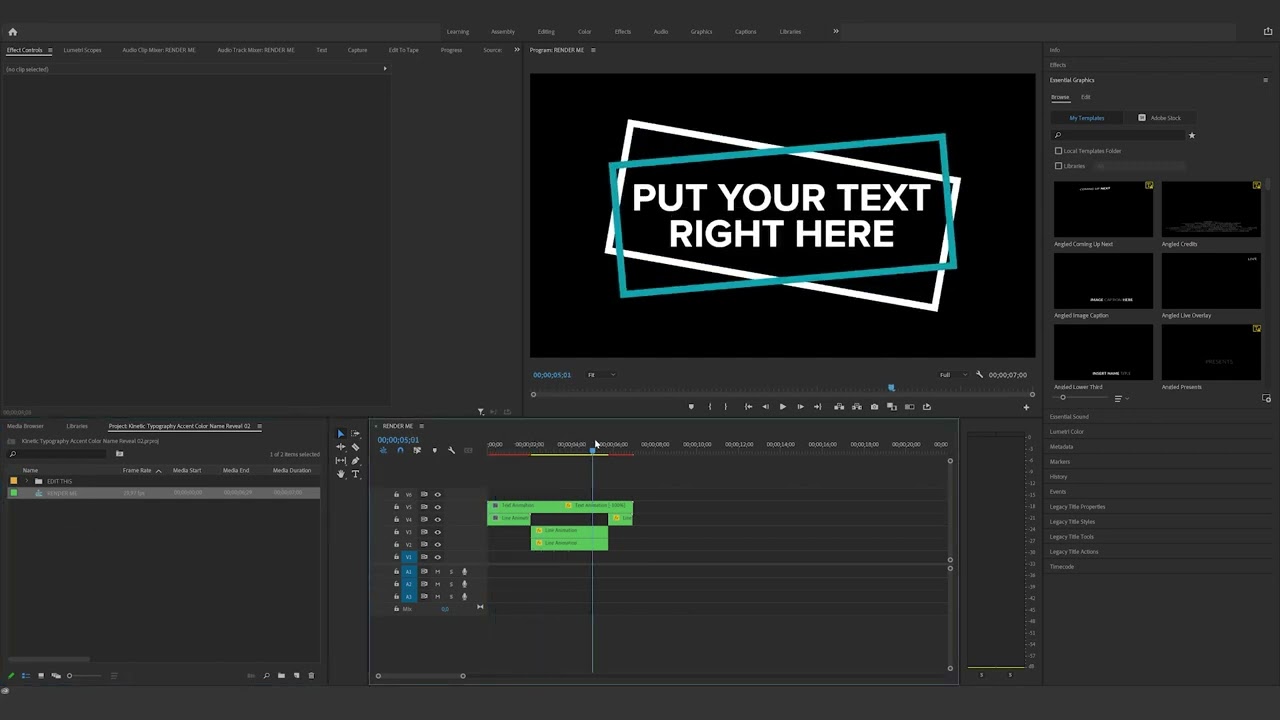
Task: Open the Program monitor button editor plus
Action: point(1026,407)
